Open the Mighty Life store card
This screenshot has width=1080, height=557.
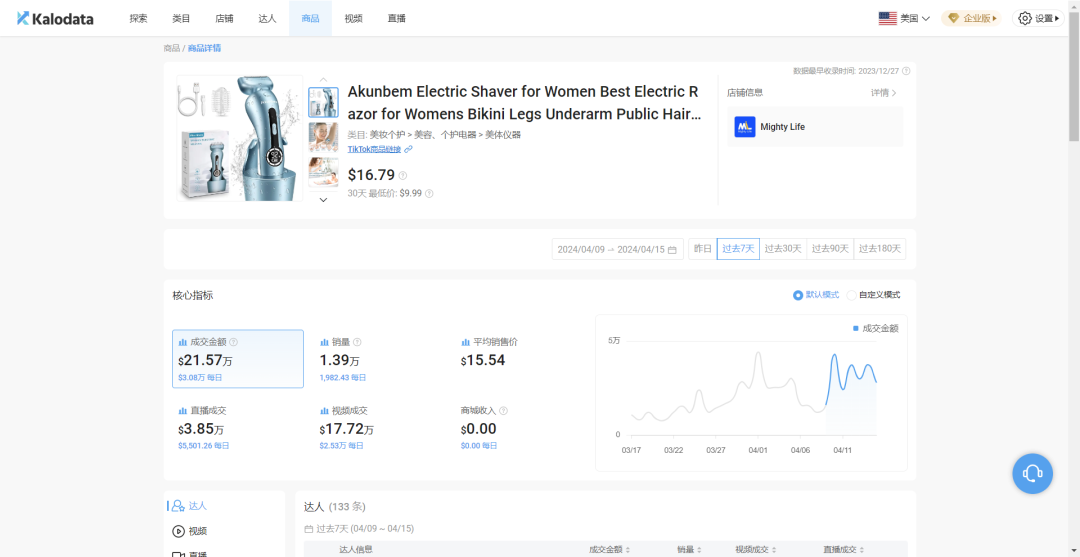(x=815, y=127)
